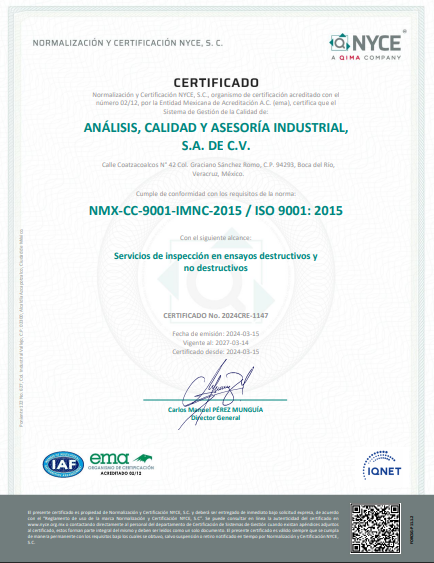
Task: Click the IQNET logo
Action: pos(382,466)
